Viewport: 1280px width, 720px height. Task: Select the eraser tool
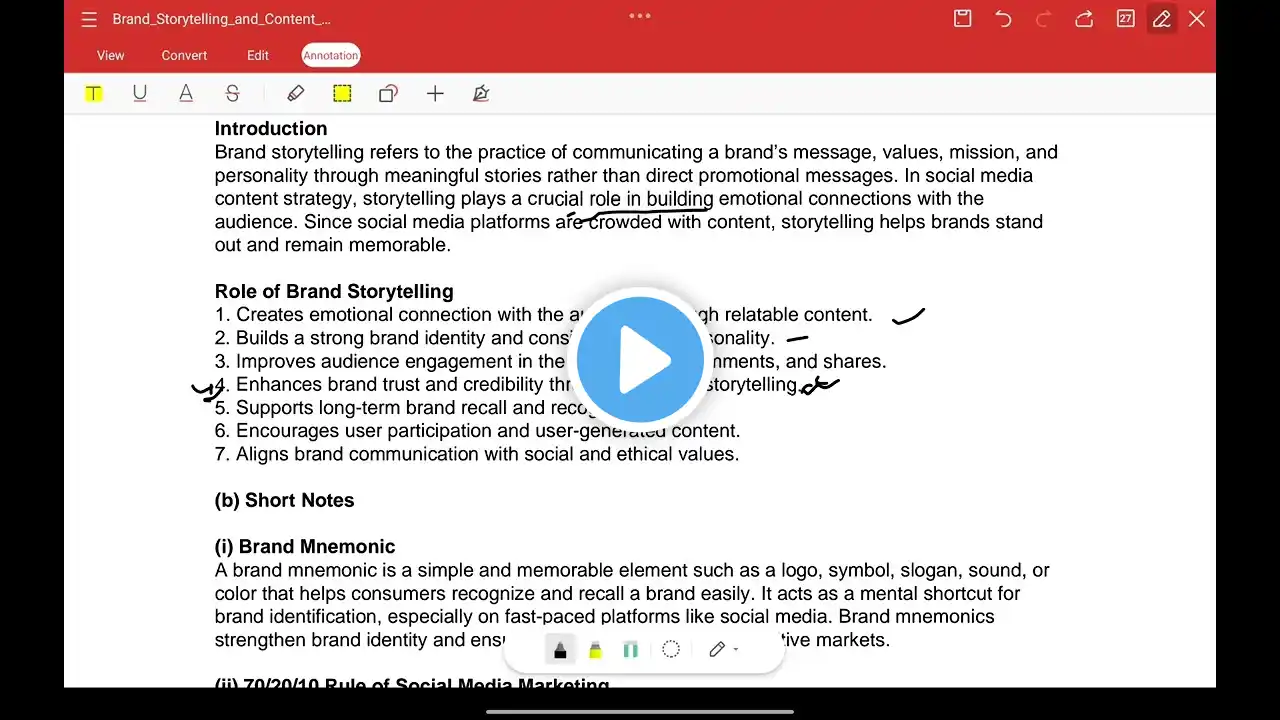(295, 93)
